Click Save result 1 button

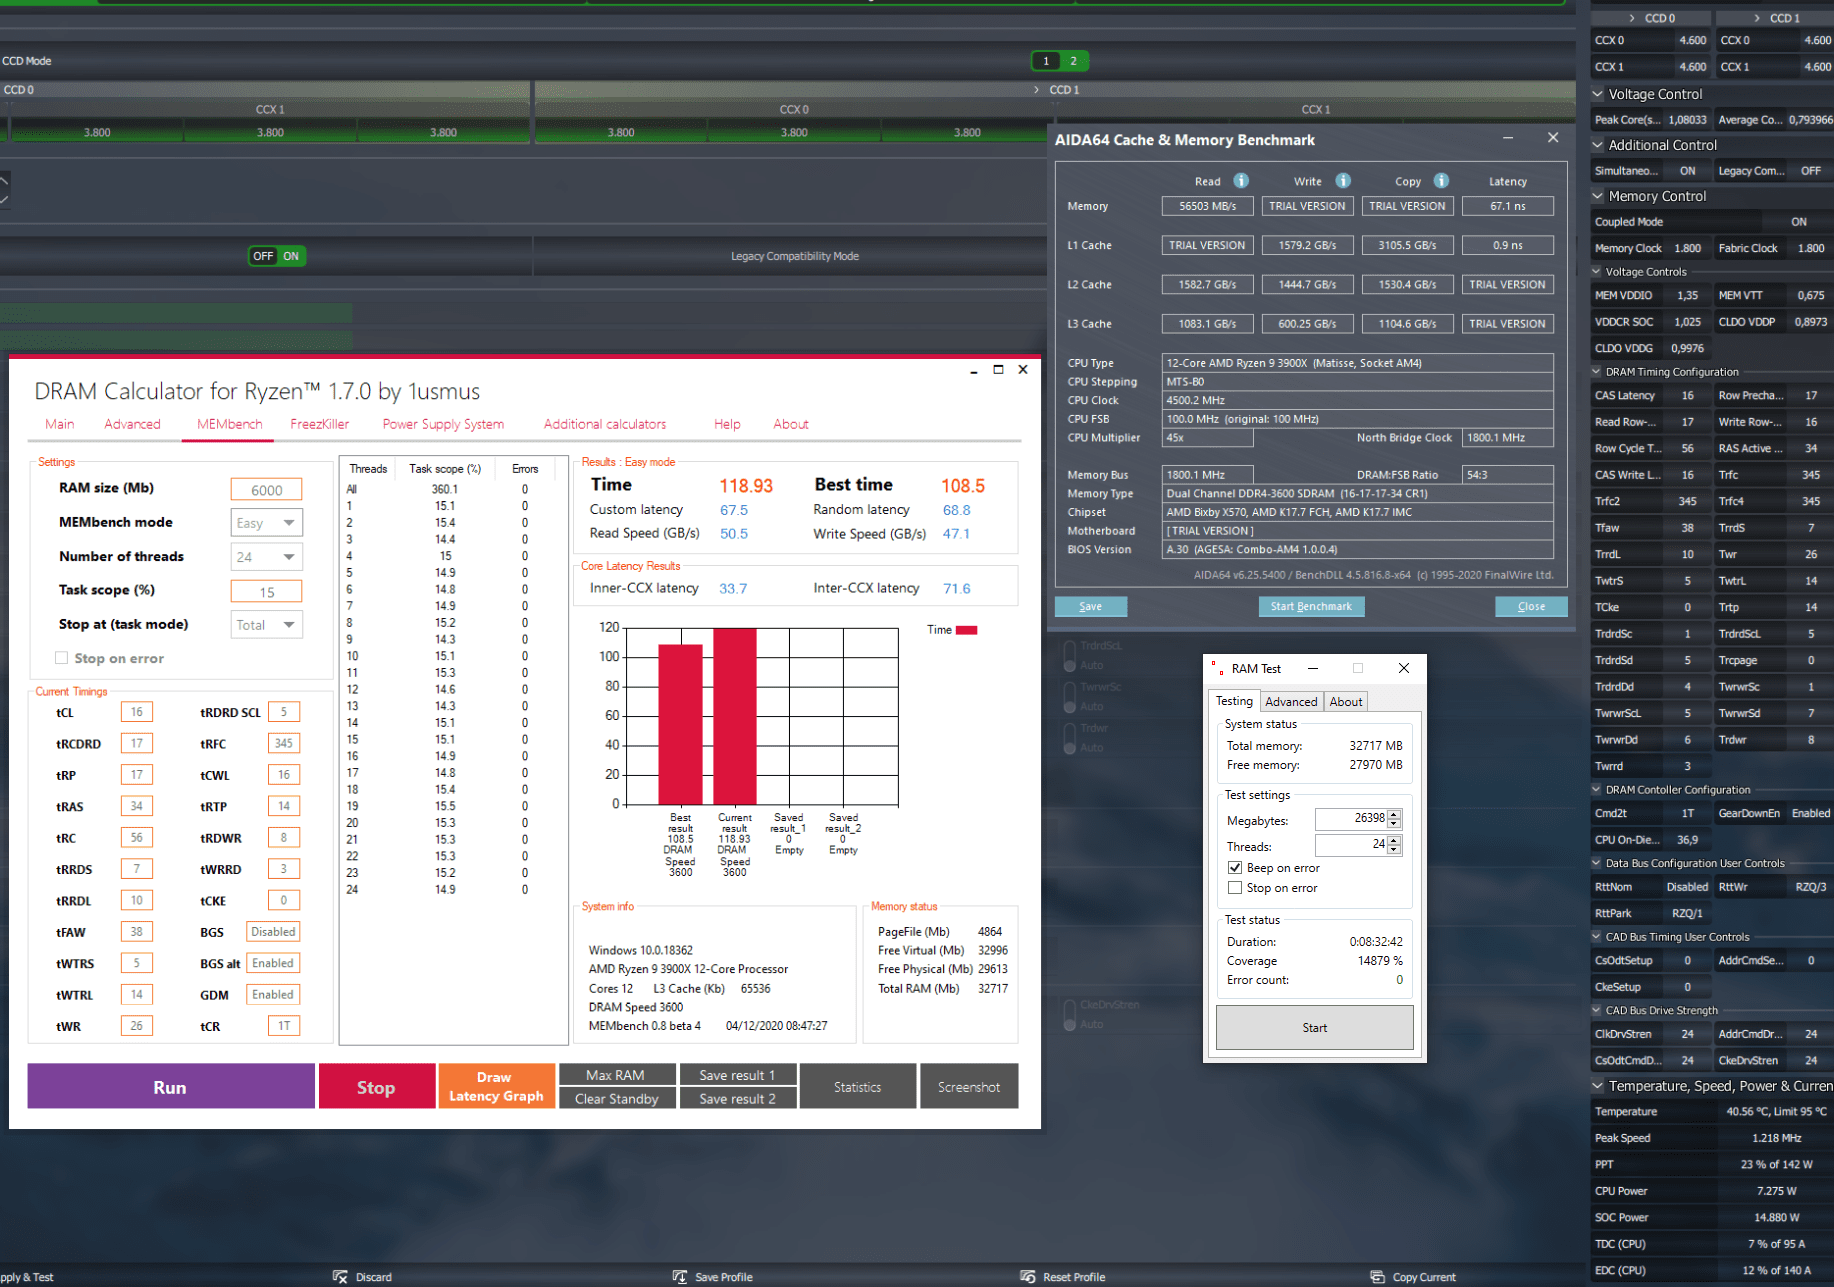click(x=737, y=1075)
